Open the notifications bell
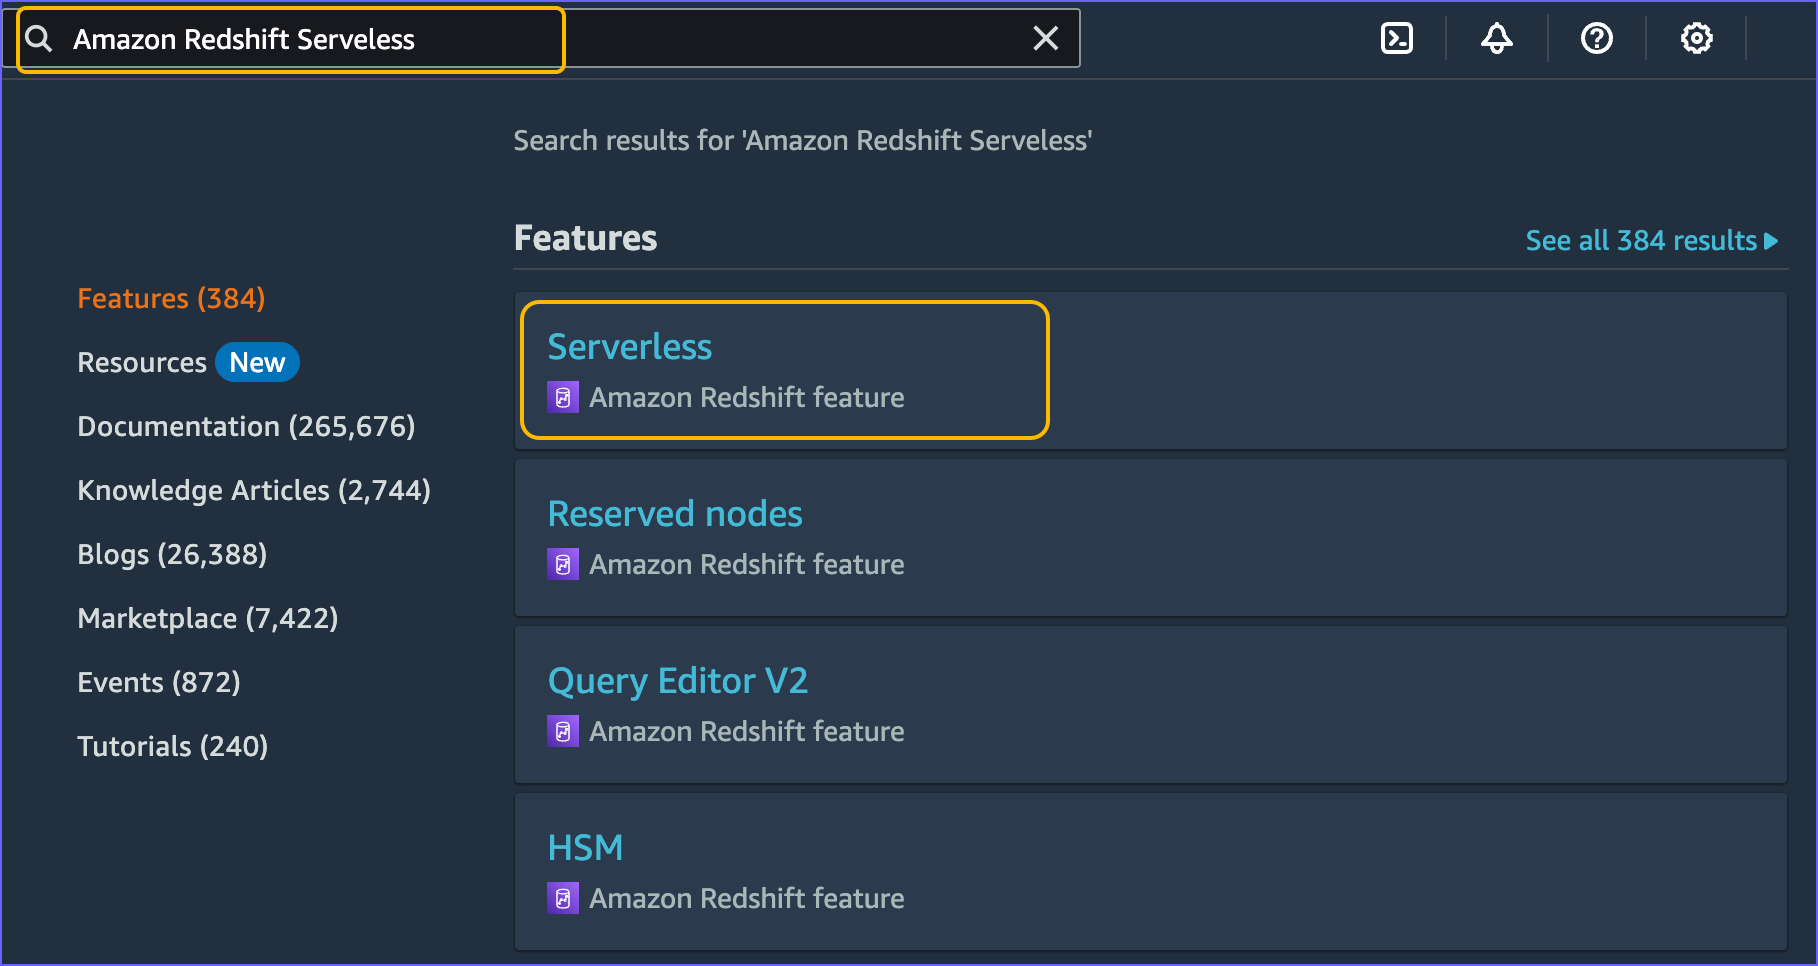 pyautogui.click(x=1496, y=38)
